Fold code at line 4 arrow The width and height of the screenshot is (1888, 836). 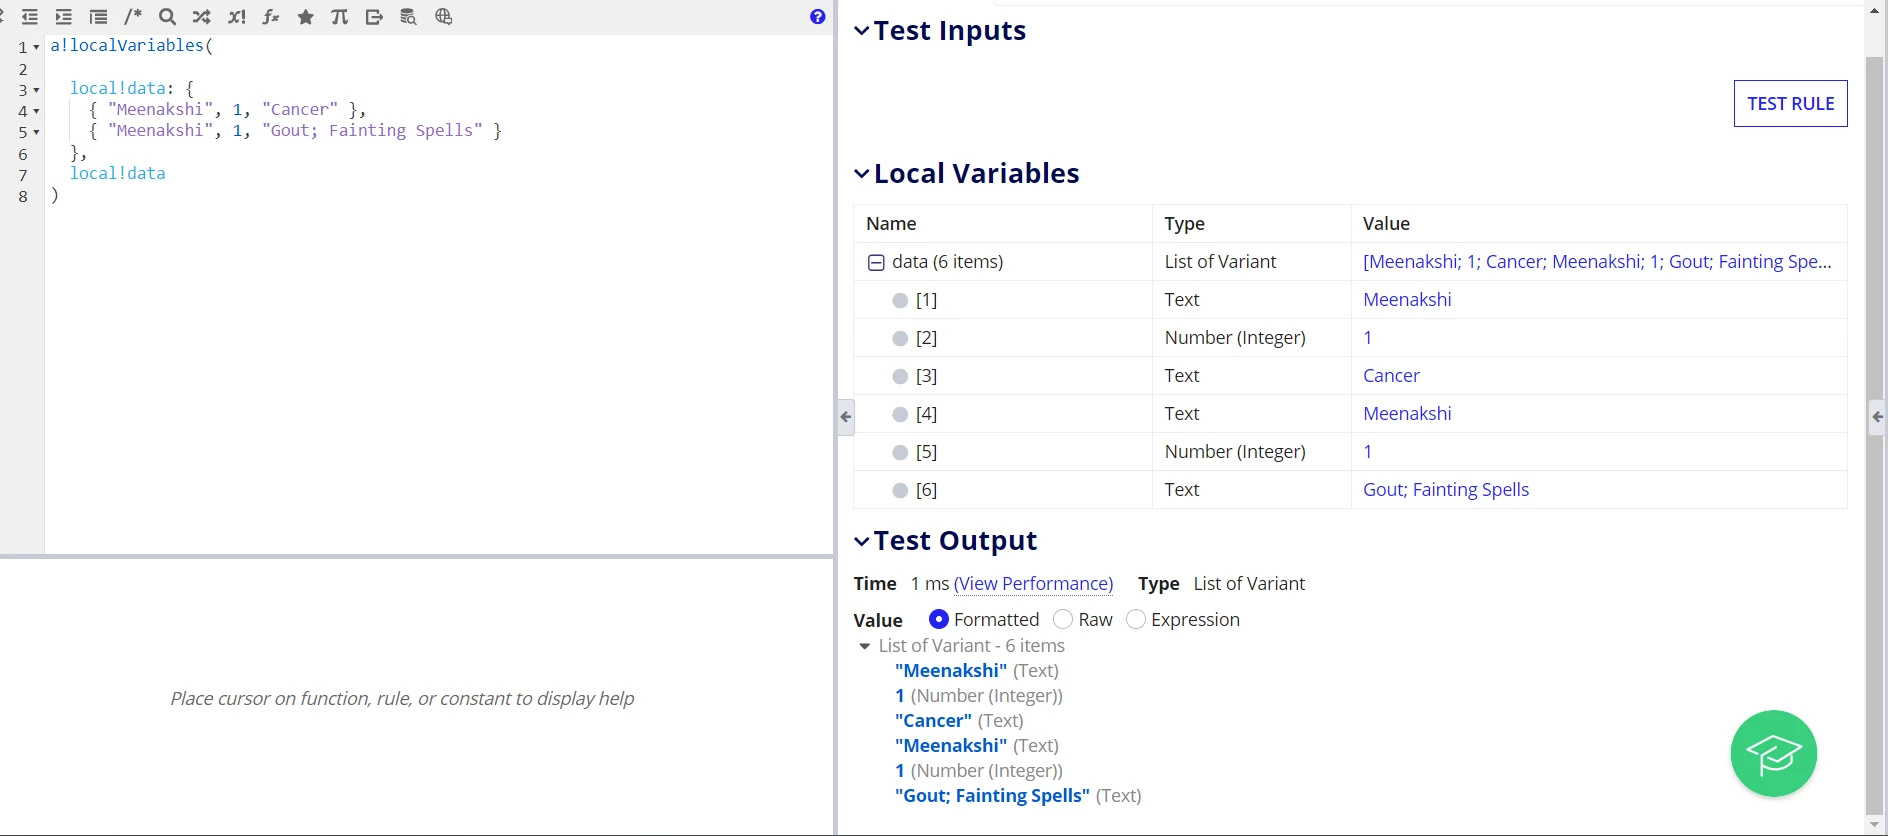pos(36,111)
